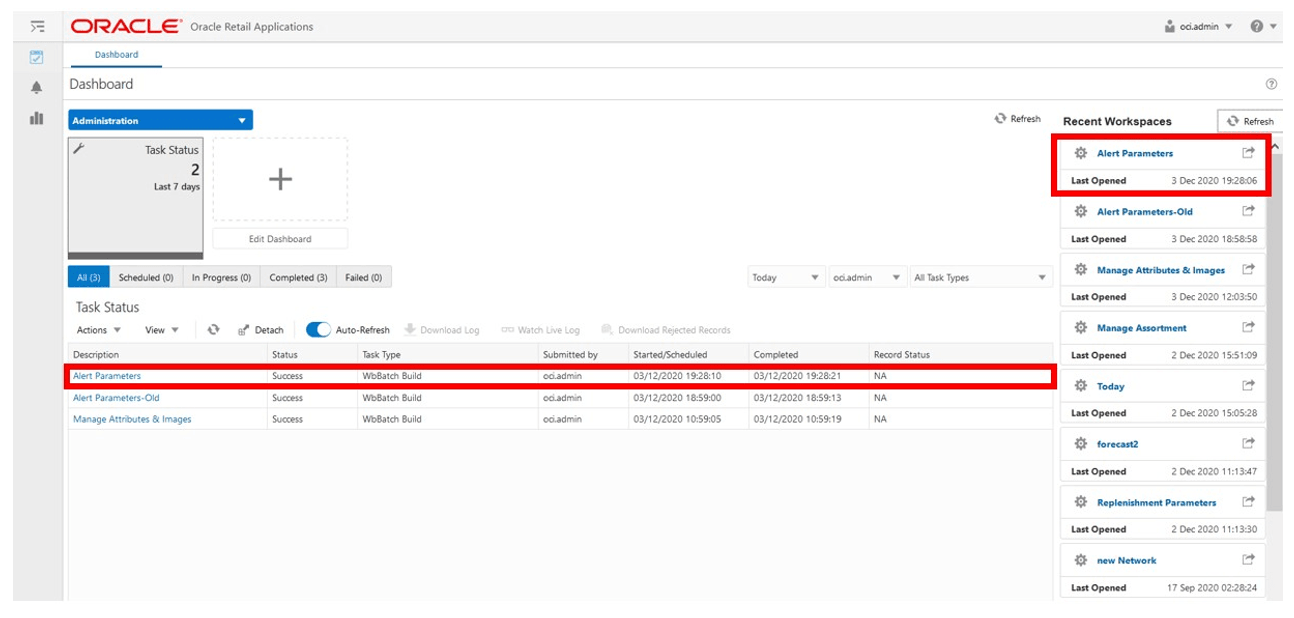This screenshot has width=1294, height=618.
Task: Click the help question mark icon in header
Action: click(x=1256, y=26)
